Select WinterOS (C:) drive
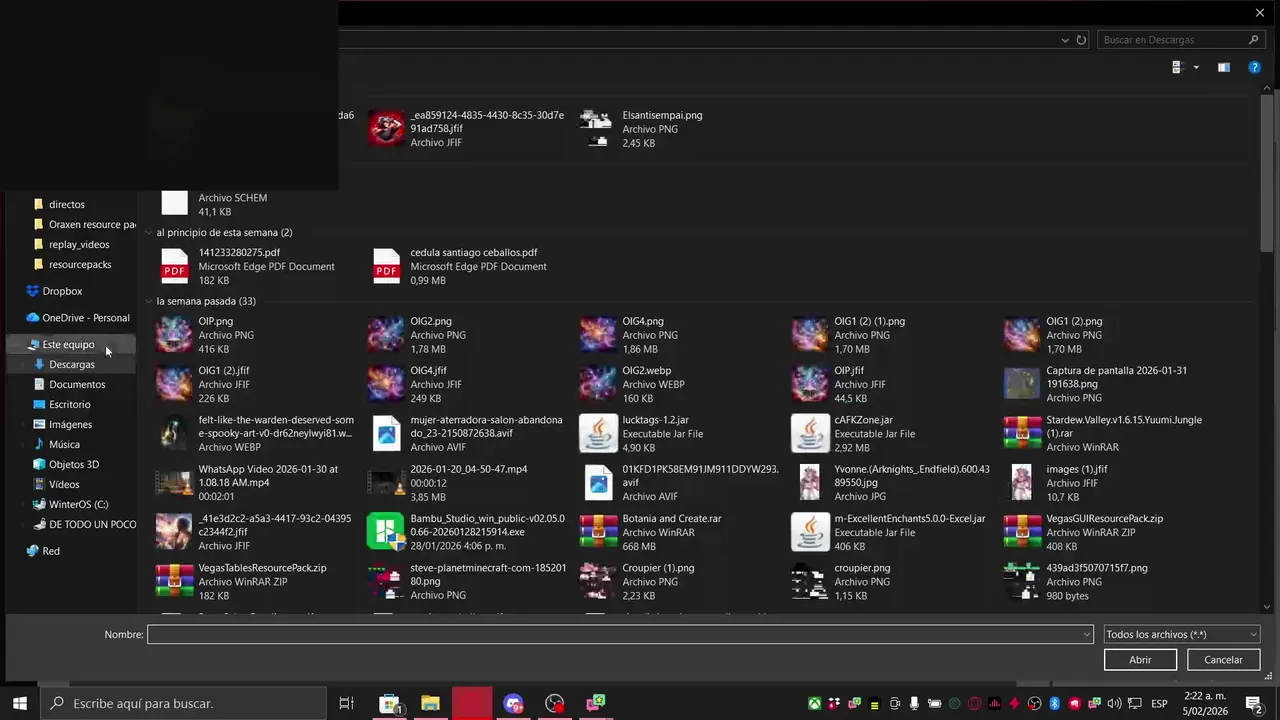Image resolution: width=1280 pixels, height=720 pixels. click(x=78, y=504)
